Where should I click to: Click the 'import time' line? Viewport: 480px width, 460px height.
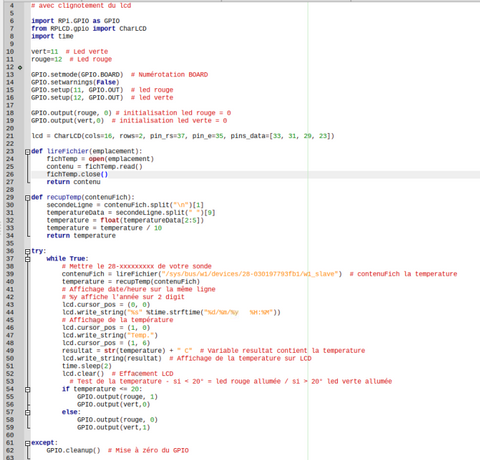tap(52, 36)
